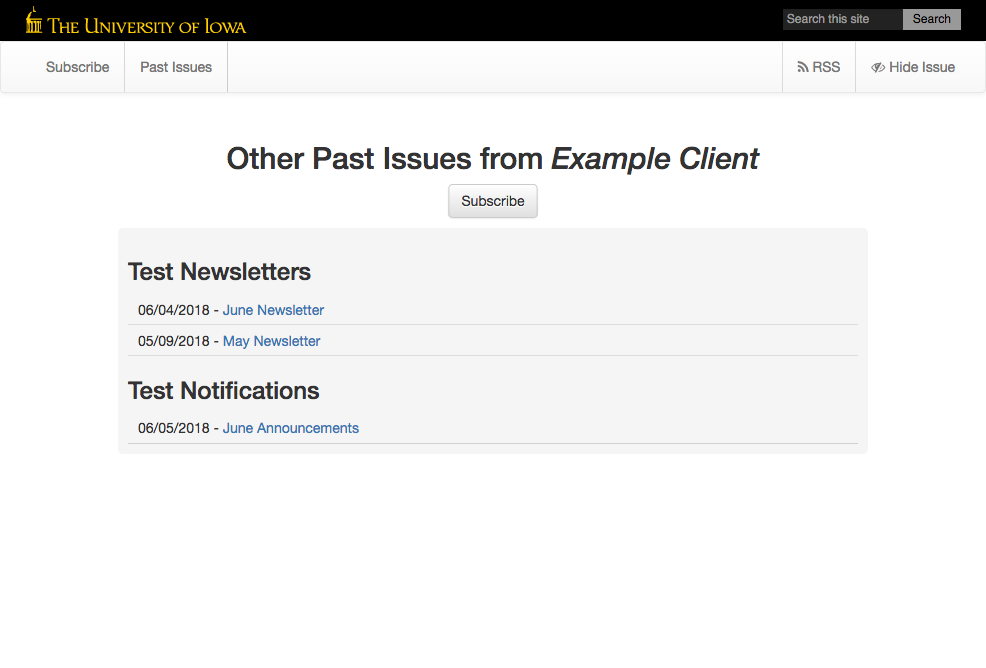Screen dimensions: 986x668
Task: Open the May Newsletter issue
Action: coord(271,341)
